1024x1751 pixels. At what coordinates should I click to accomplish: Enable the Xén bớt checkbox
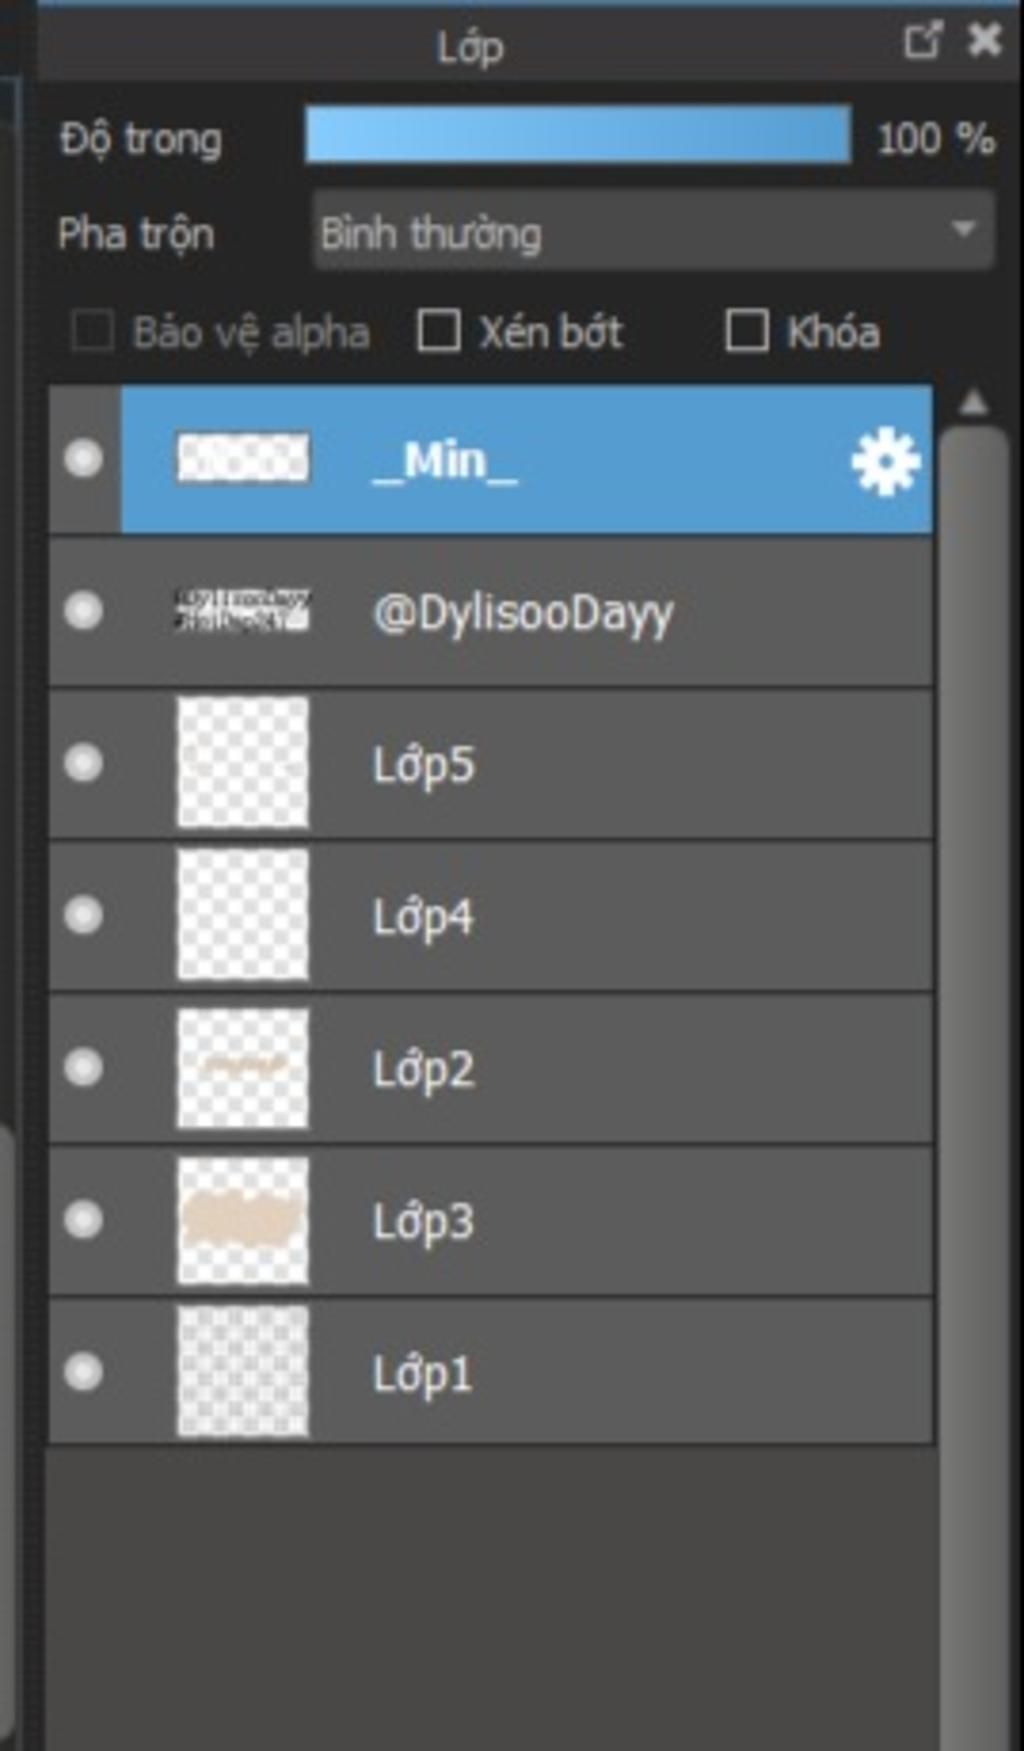(438, 331)
